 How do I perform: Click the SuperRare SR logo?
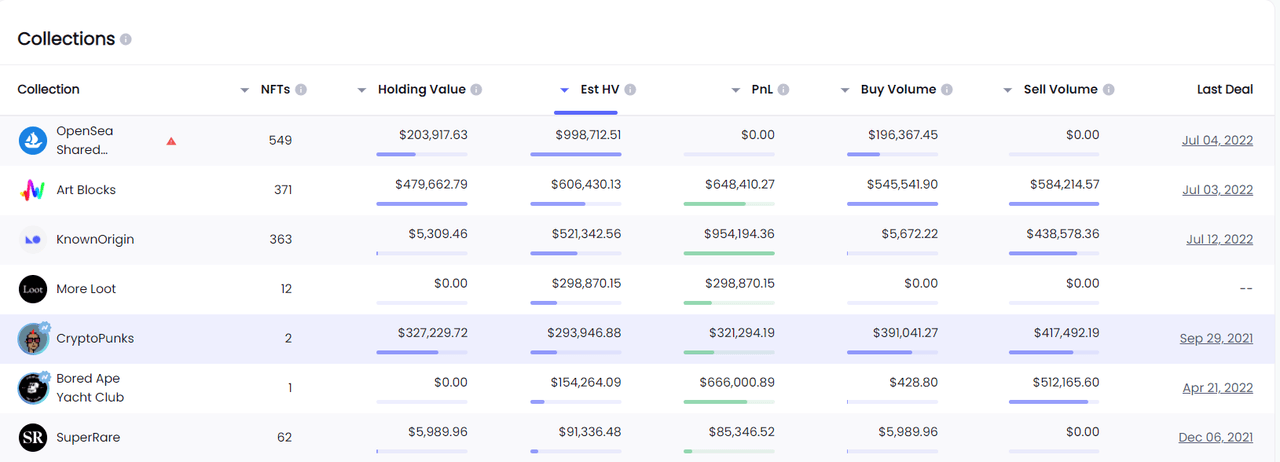[33, 438]
